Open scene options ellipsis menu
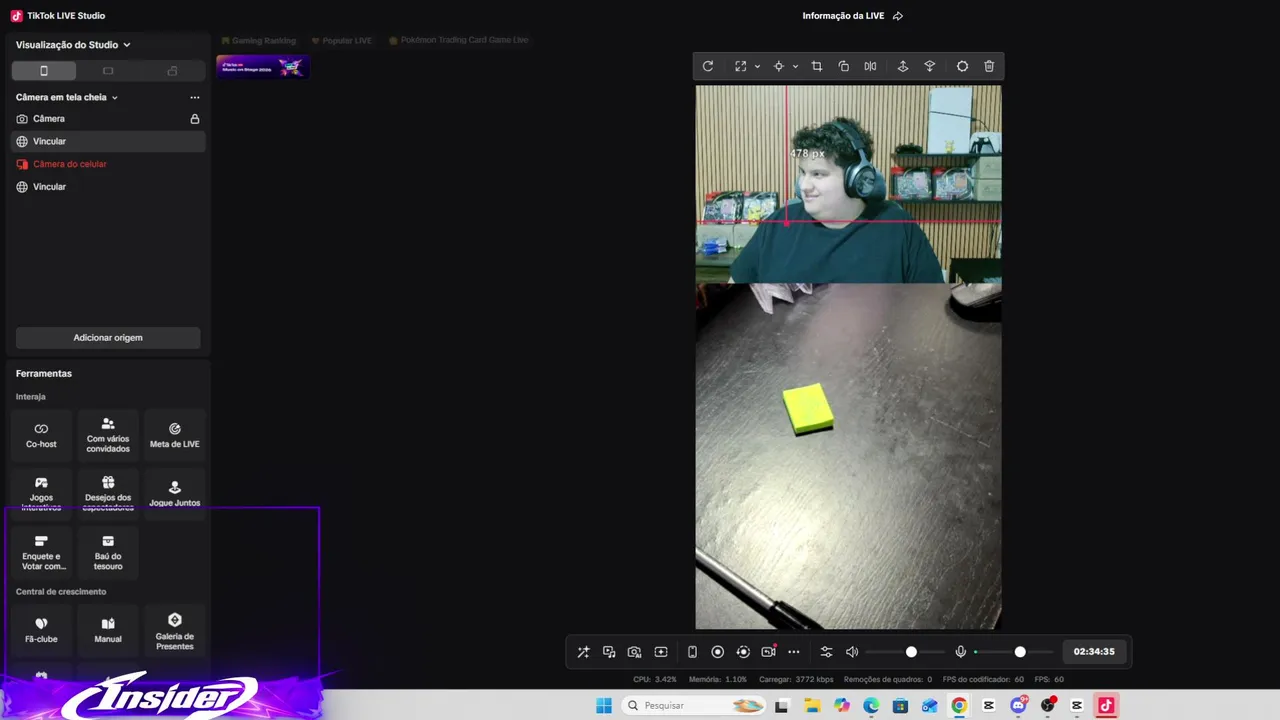Screen dimensions: 1280x720 click(195, 97)
